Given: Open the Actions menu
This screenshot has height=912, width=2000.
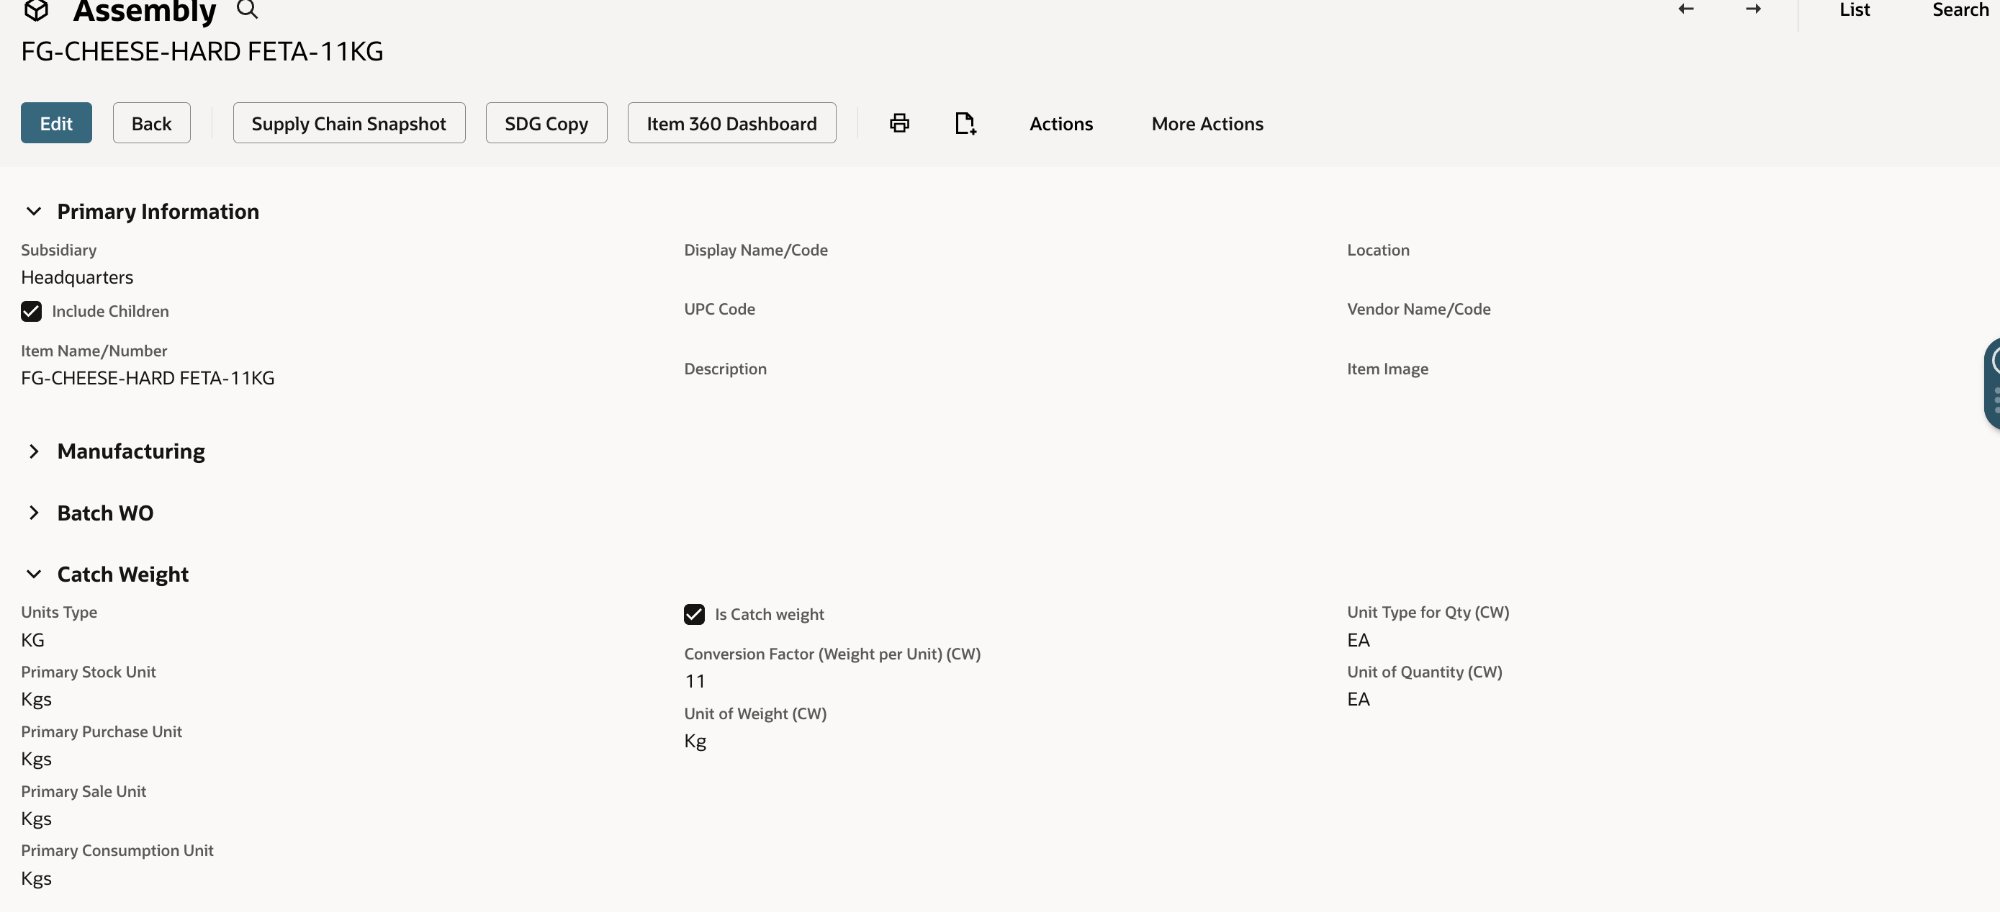Looking at the screenshot, I should point(1061,123).
